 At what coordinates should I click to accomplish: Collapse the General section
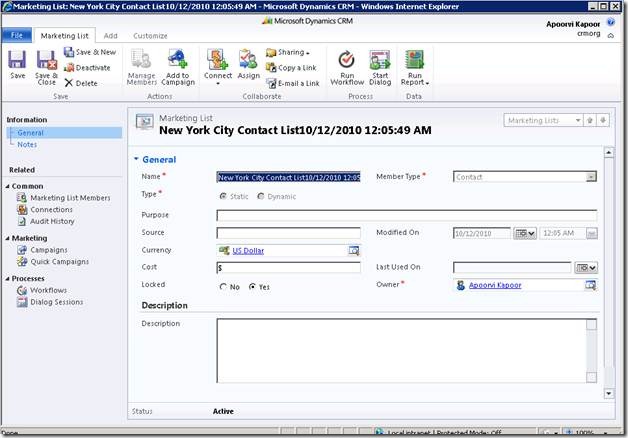click(x=137, y=159)
